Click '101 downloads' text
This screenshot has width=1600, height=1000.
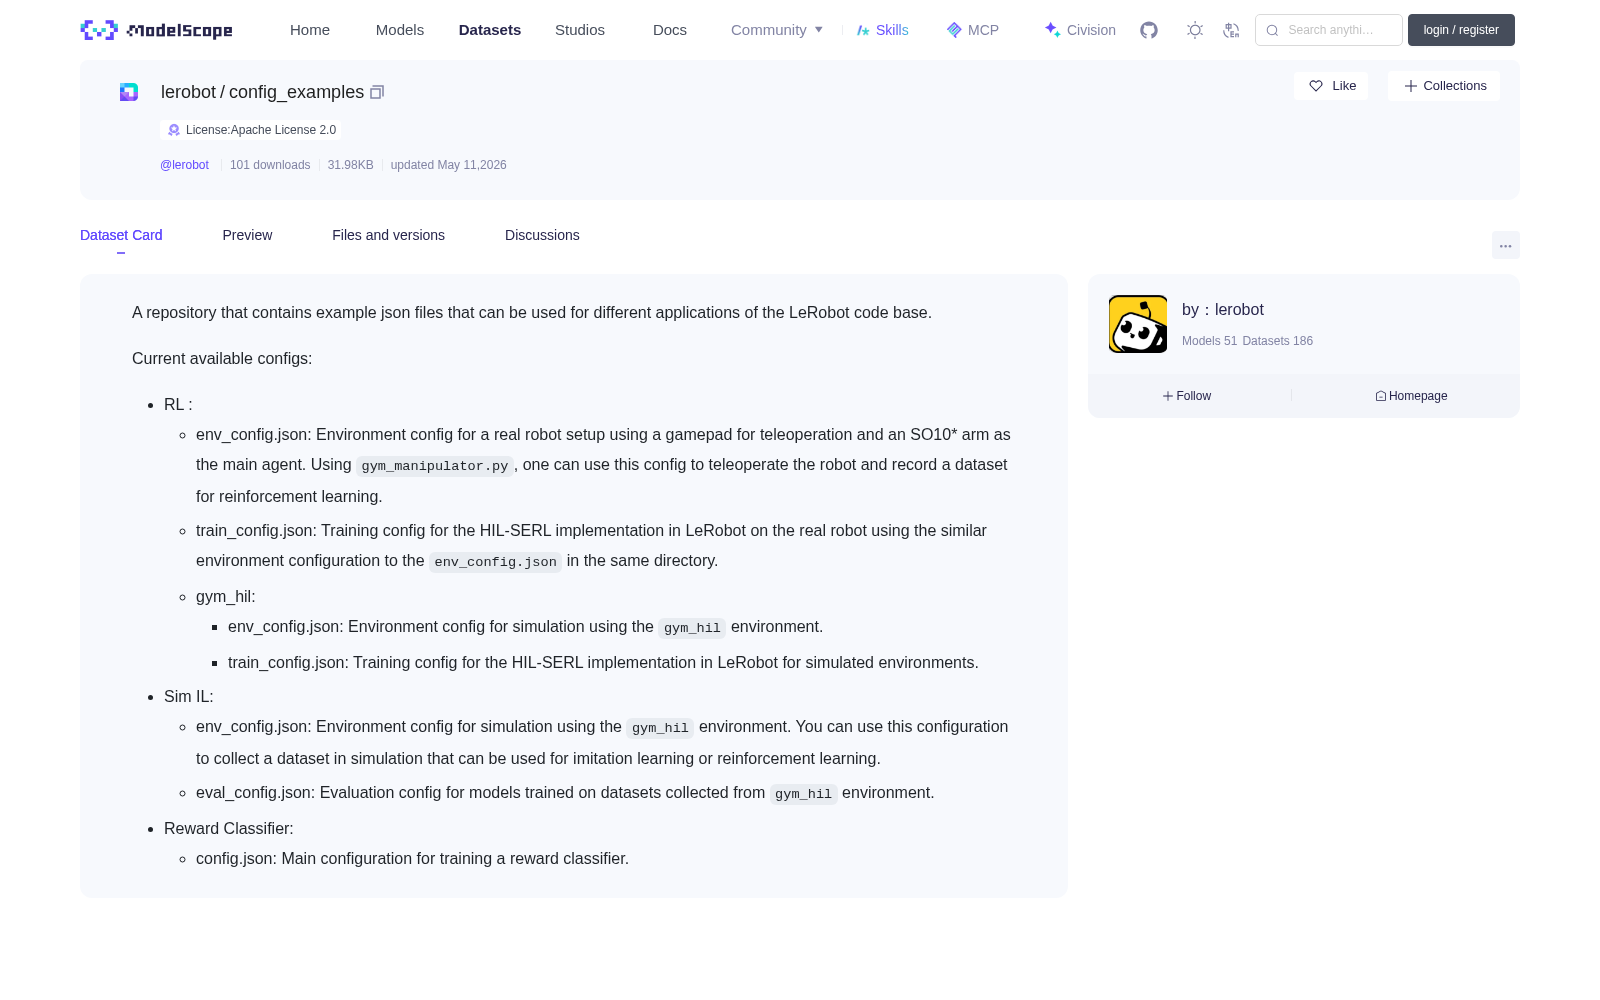270,165
